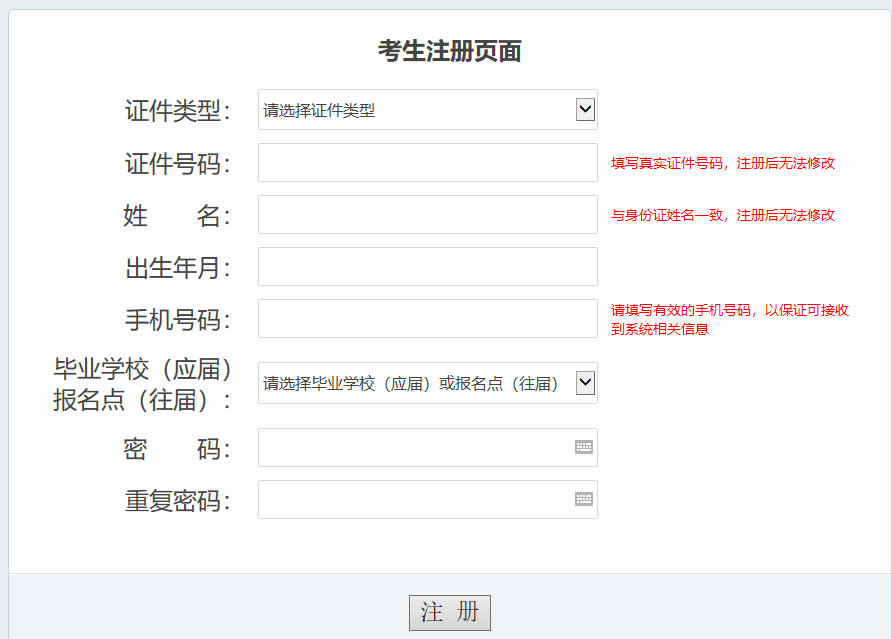The image size is (892, 639).
Task: Click the 手机号码 input box
Action: [x=427, y=319]
